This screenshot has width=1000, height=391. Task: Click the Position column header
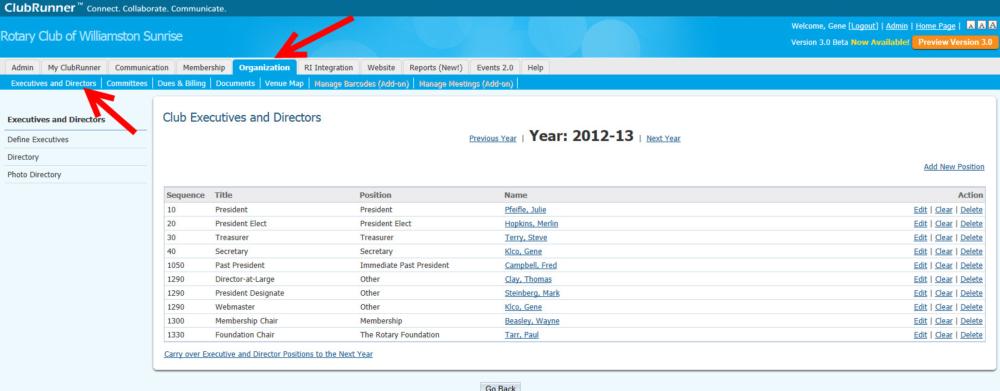tap(376, 195)
